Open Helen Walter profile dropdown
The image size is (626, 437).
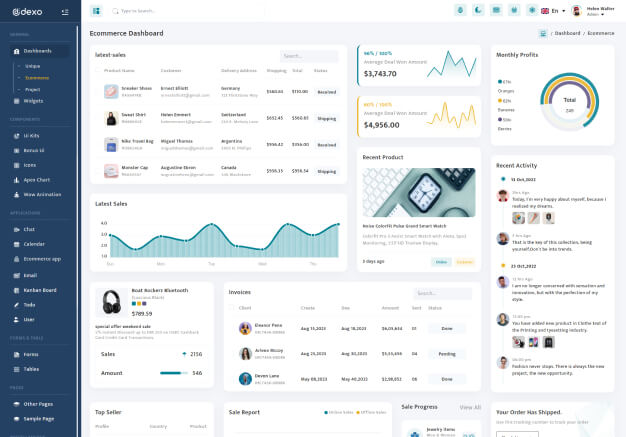(597, 11)
